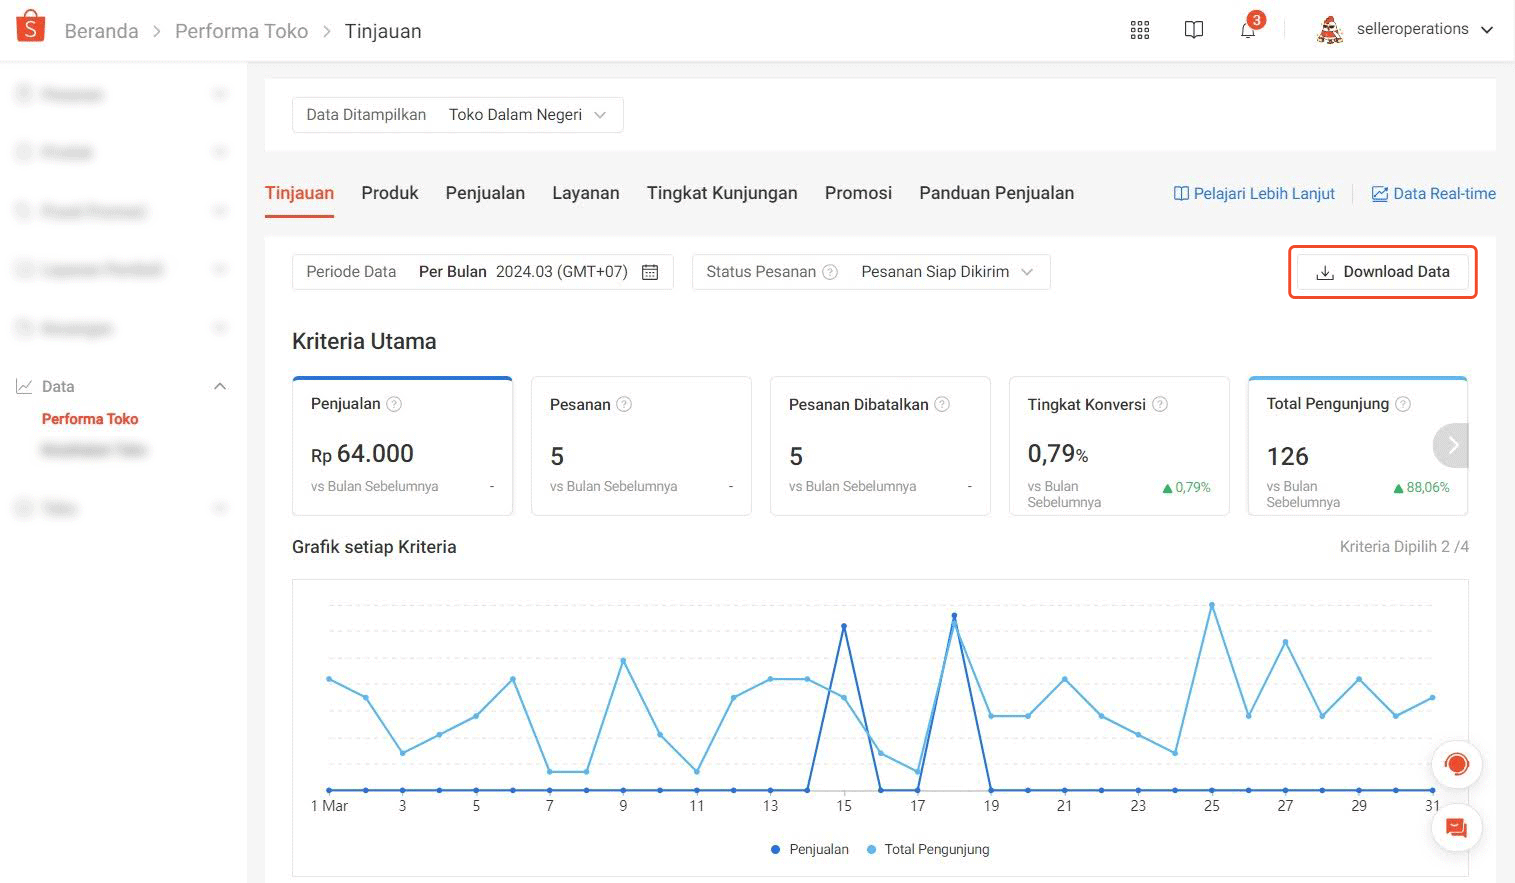This screenshot has height=883, width=1515.
Task: Click the selleroperations profile avatar
Action: pyautogui.click(x=1330, y=30)
